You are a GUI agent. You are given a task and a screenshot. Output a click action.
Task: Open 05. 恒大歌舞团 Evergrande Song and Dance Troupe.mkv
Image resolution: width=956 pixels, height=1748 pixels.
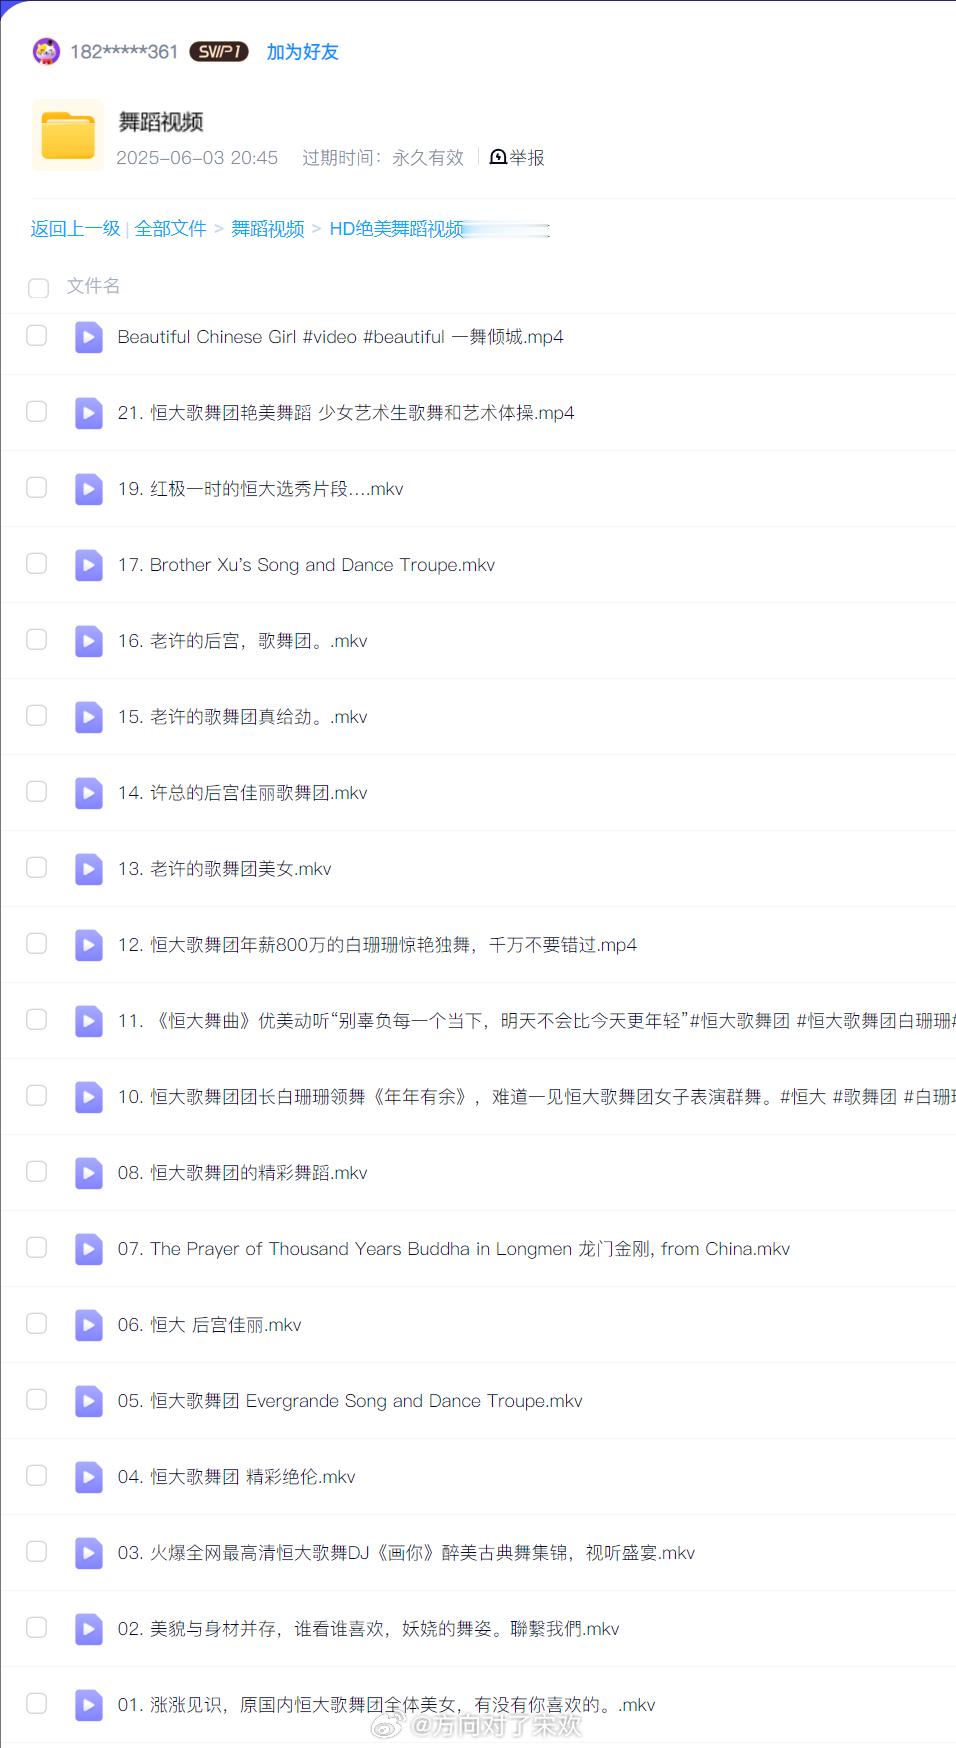pos(350,1401)
